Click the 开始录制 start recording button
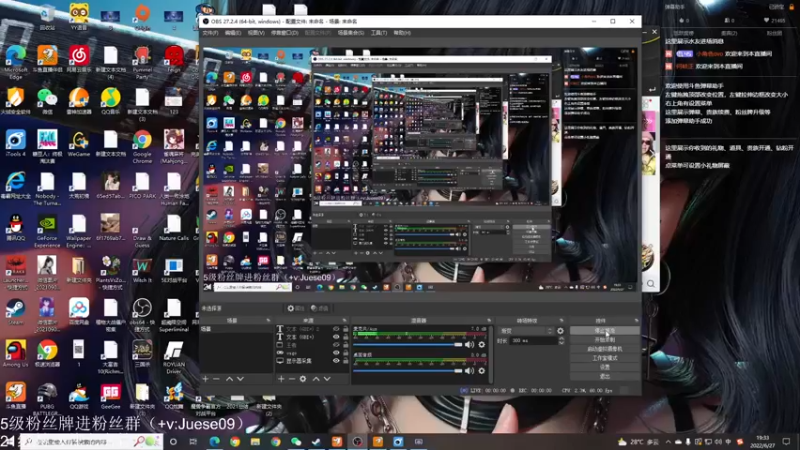 tap(605, 340)
